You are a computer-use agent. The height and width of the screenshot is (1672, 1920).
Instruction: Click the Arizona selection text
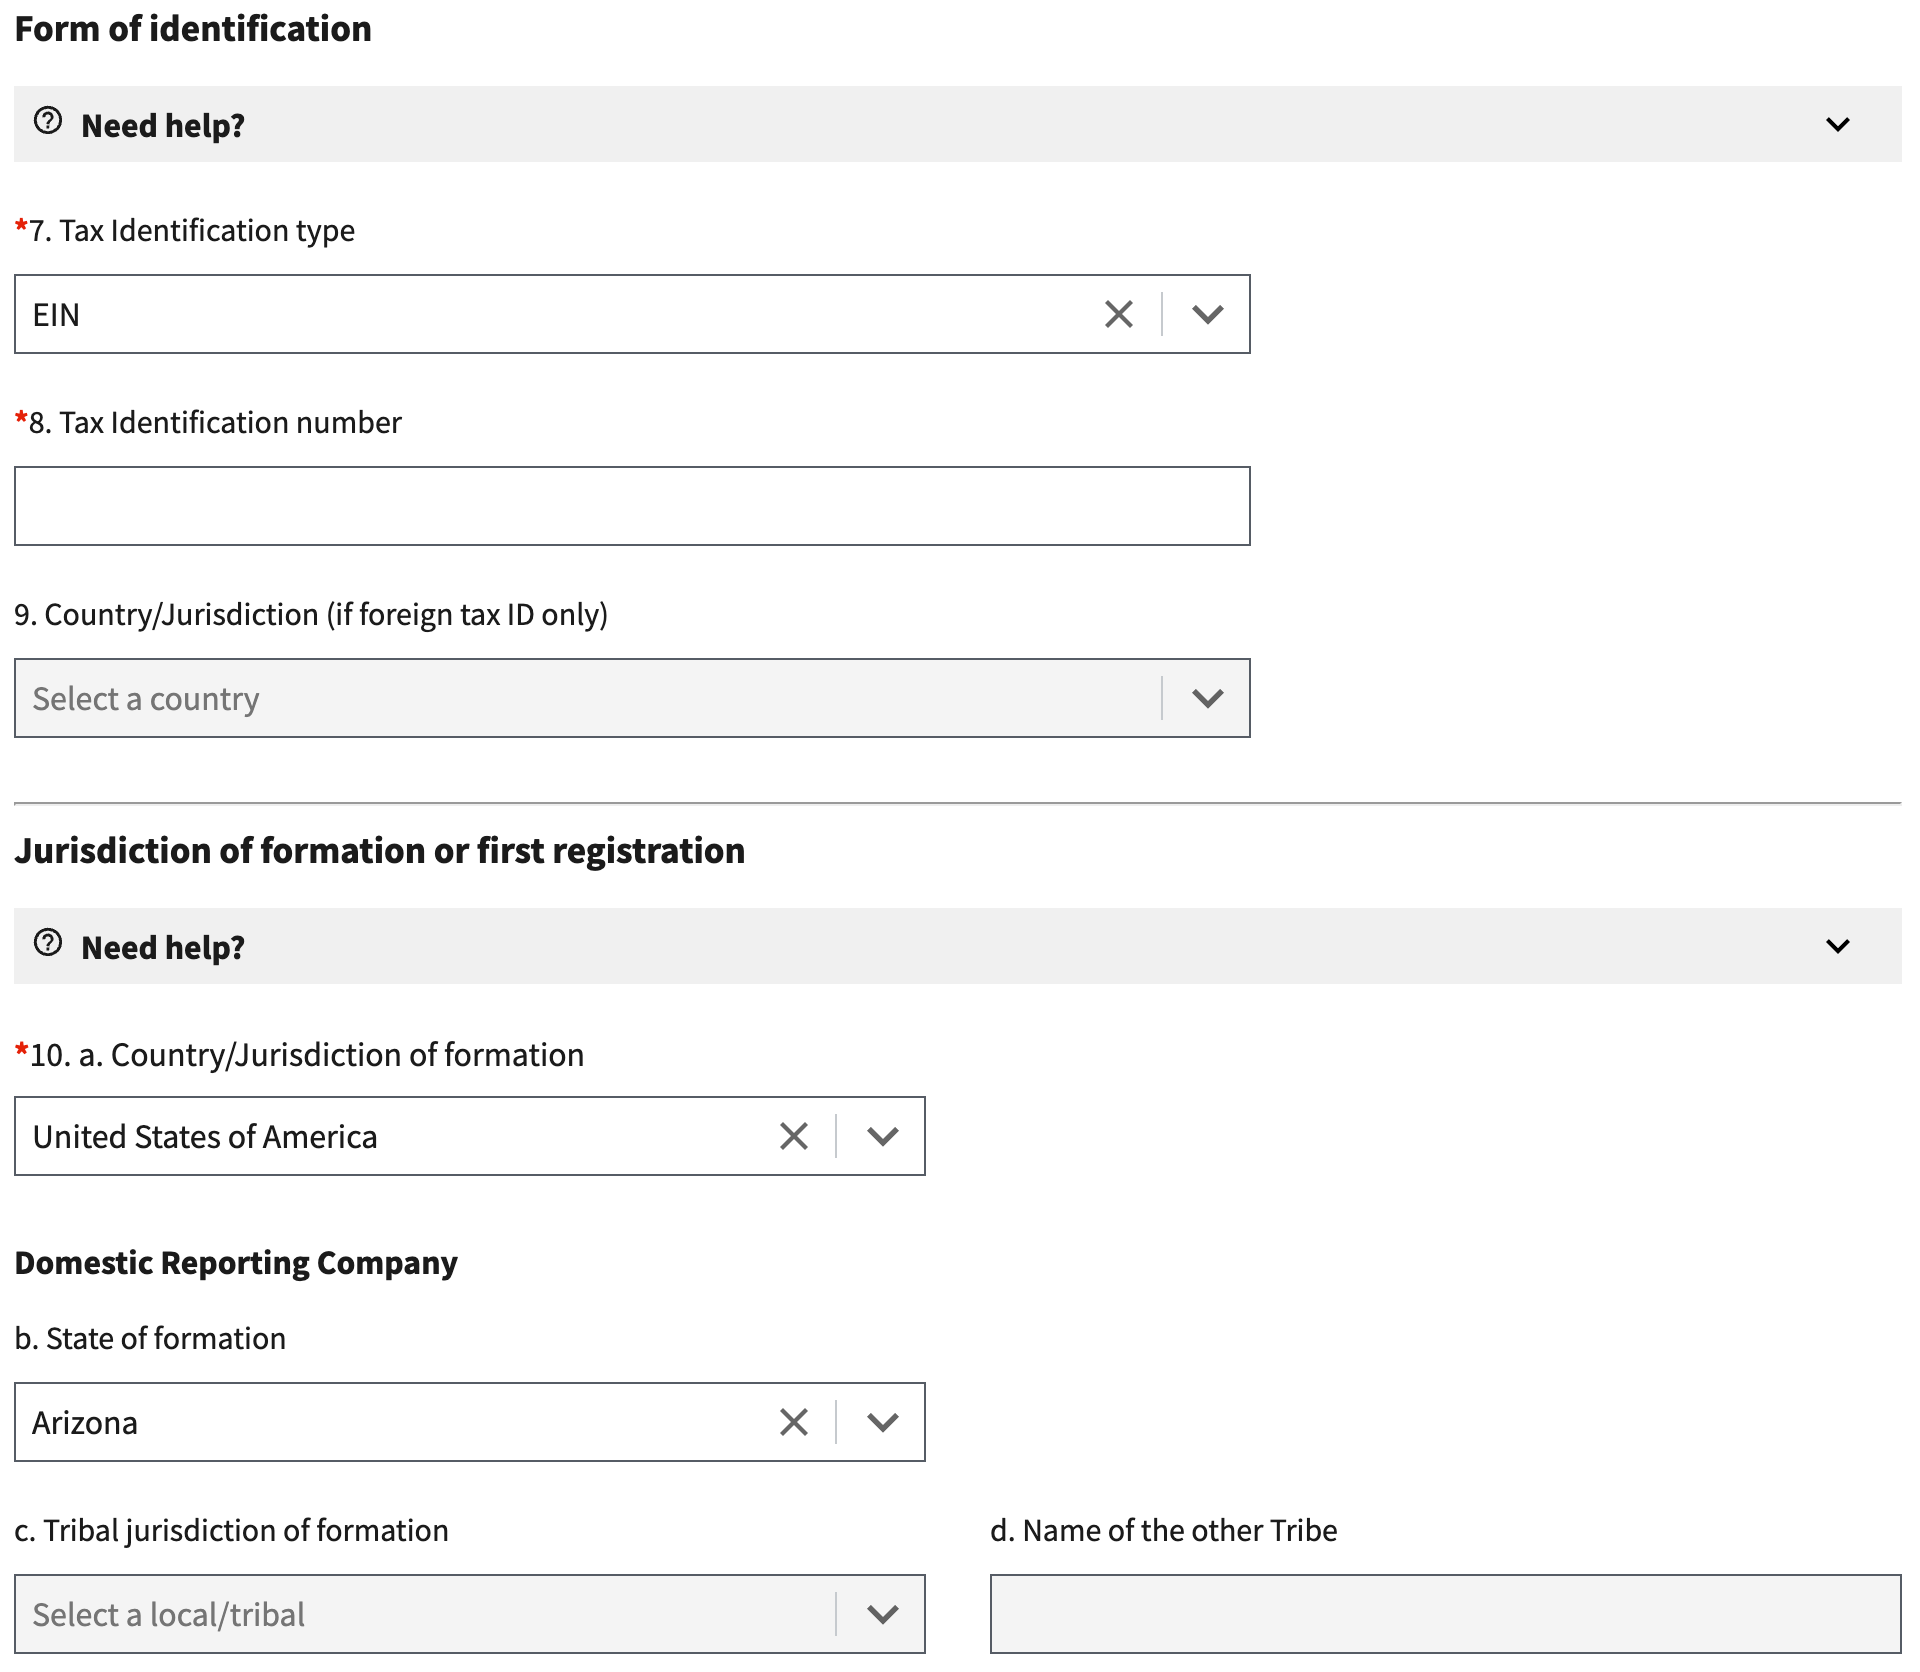coord(85,1423)
